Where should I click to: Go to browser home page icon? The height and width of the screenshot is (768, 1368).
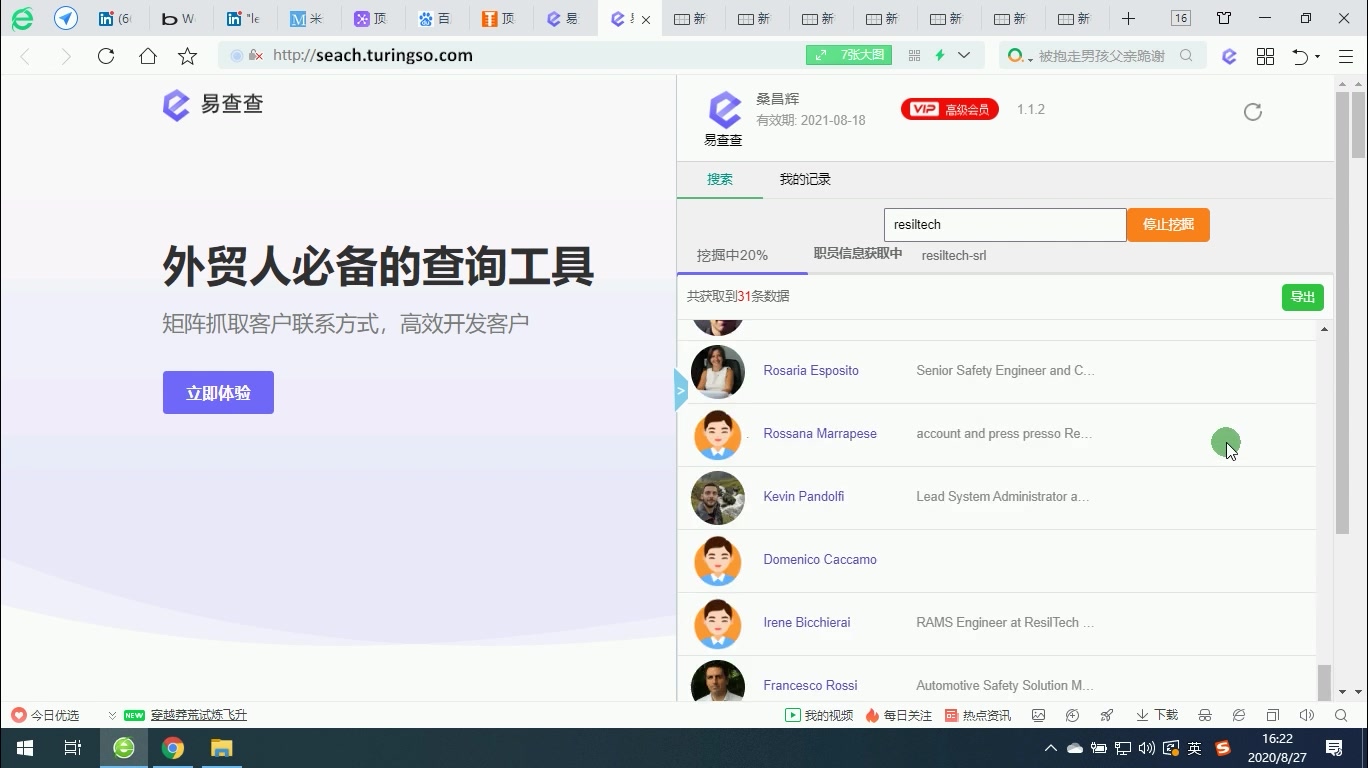148,56
